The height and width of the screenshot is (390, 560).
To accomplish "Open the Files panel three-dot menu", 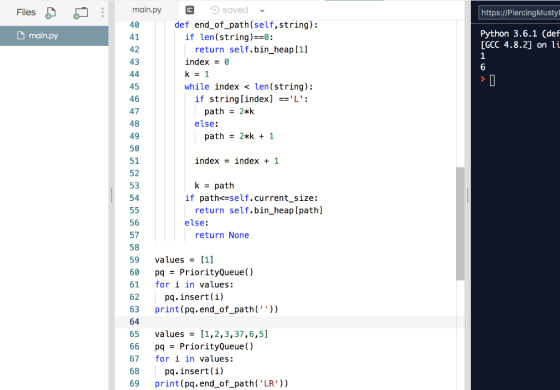I will (x=102, y=12).
